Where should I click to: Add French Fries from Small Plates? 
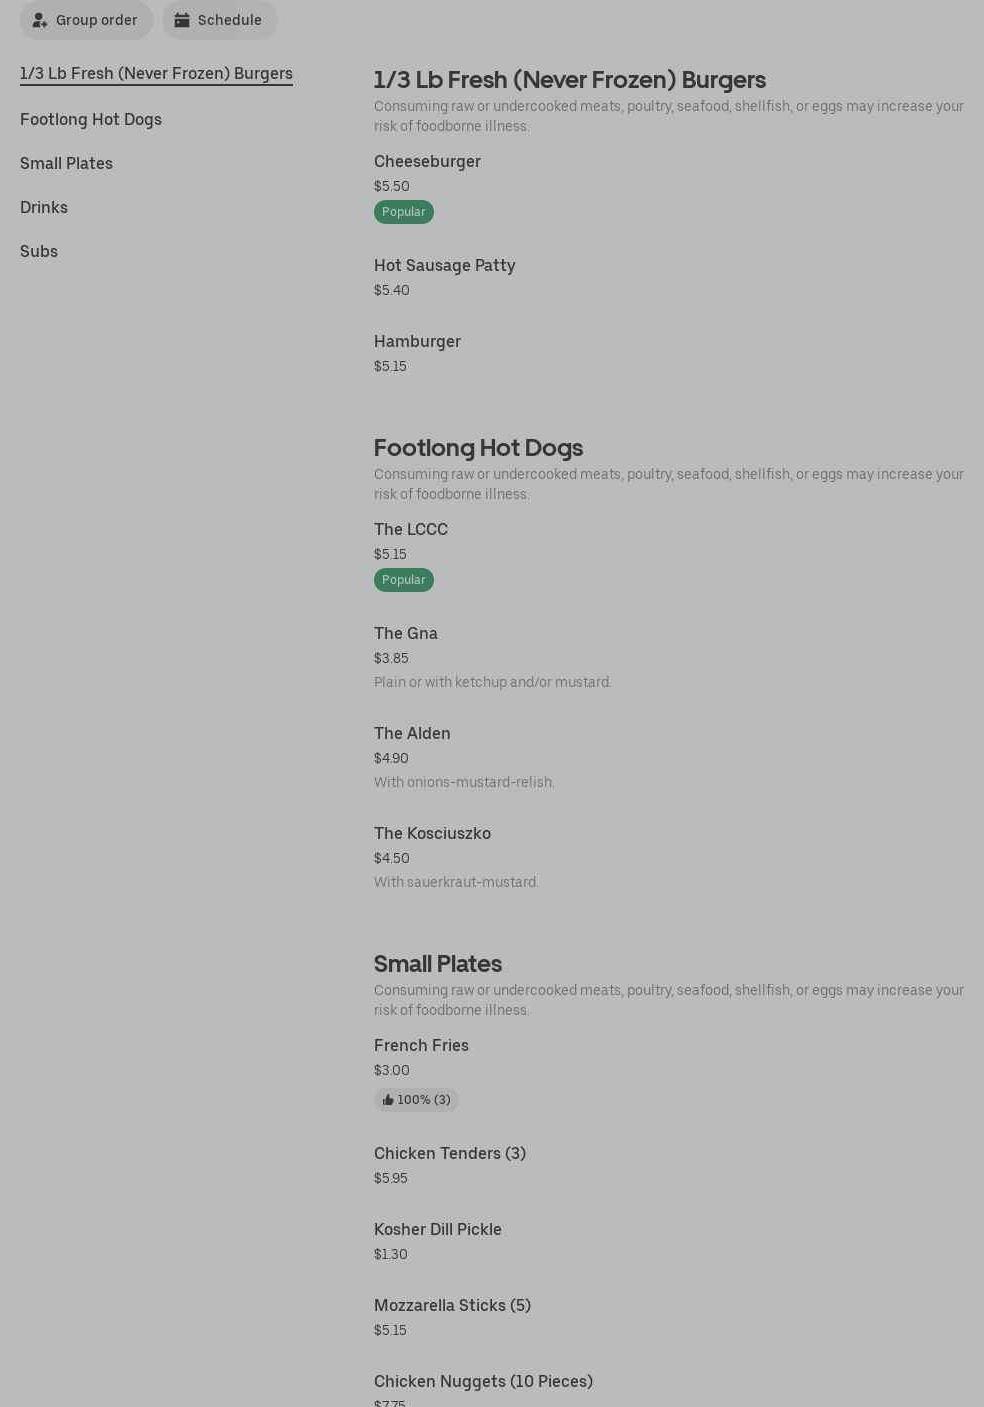pyautogui.click(x=421, y=1046)
